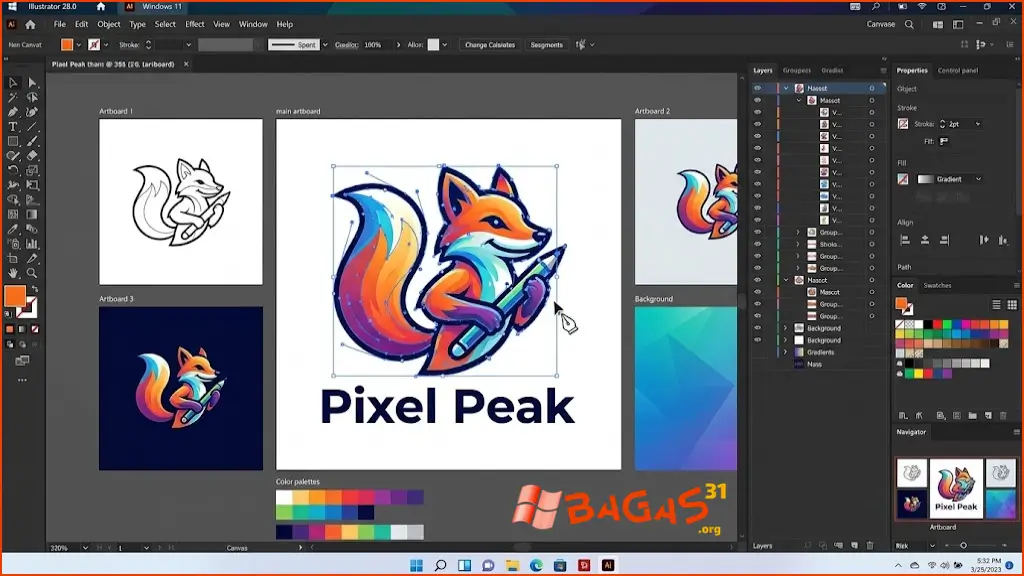Reset default fill and stroke icon
Screen dimensions: 1024x576
tap(8, 314)
